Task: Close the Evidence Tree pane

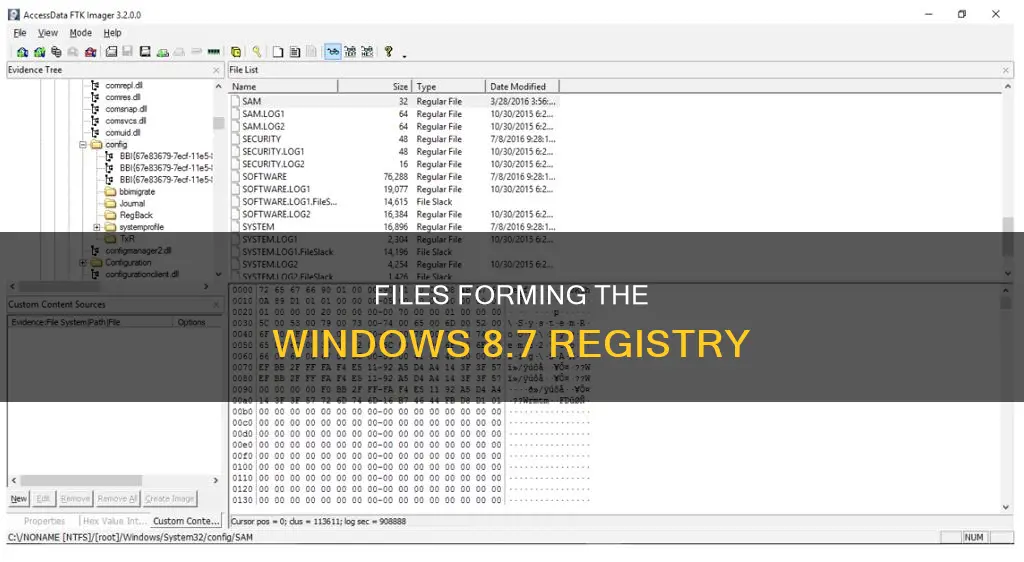Action: [x=216, y=70]
